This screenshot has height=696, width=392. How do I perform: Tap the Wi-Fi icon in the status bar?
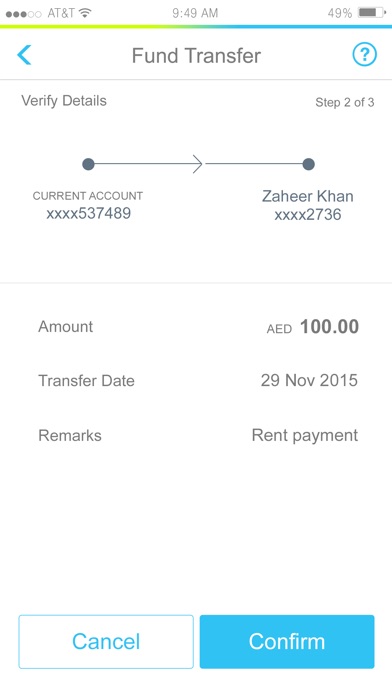coord(84,13)
